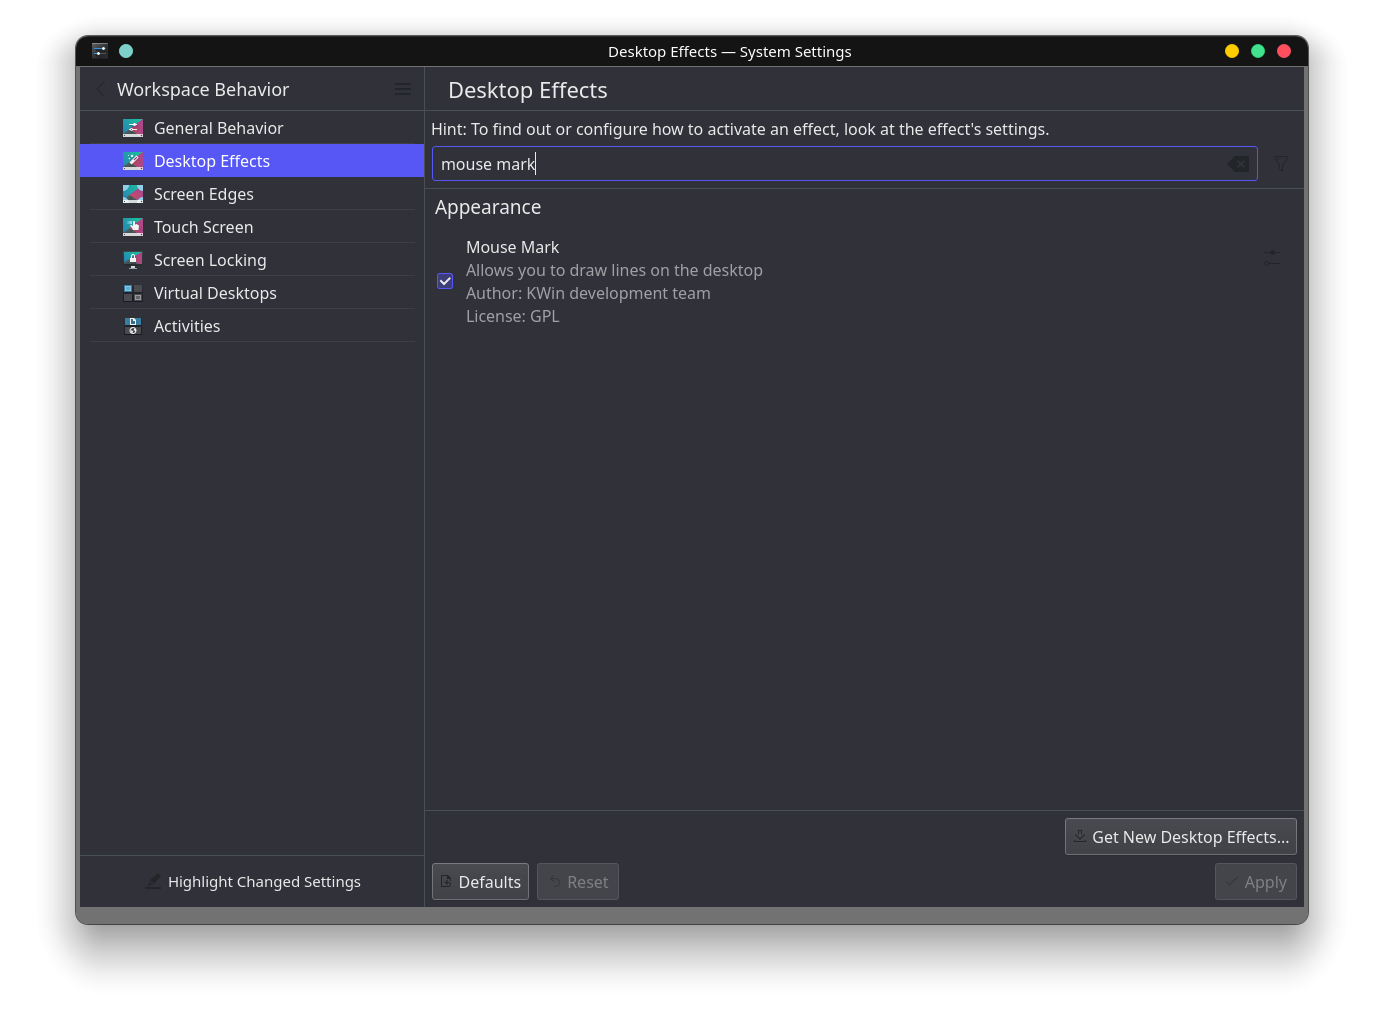Select Desktop Effects in the sidebar

(x=212, y=160)
